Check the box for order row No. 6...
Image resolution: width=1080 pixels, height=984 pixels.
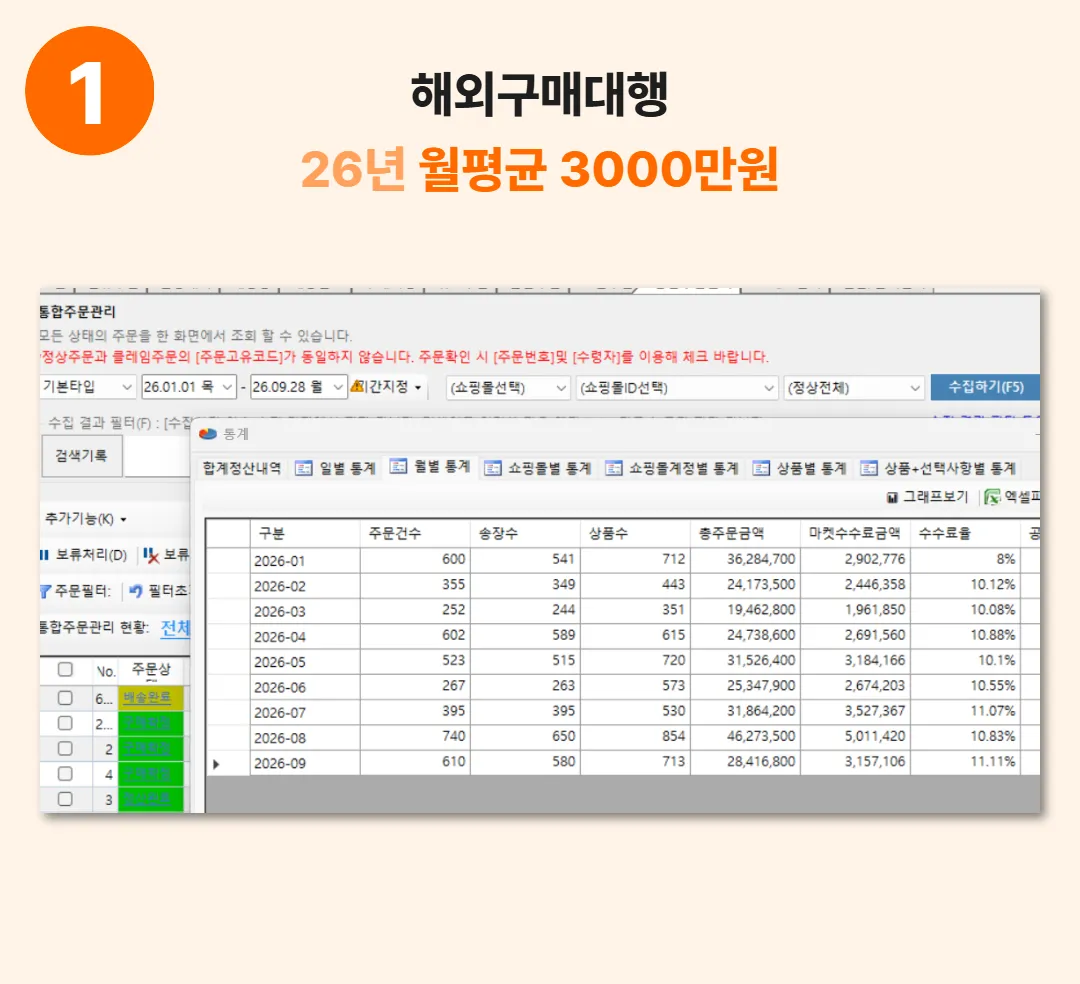pos(65,698)
